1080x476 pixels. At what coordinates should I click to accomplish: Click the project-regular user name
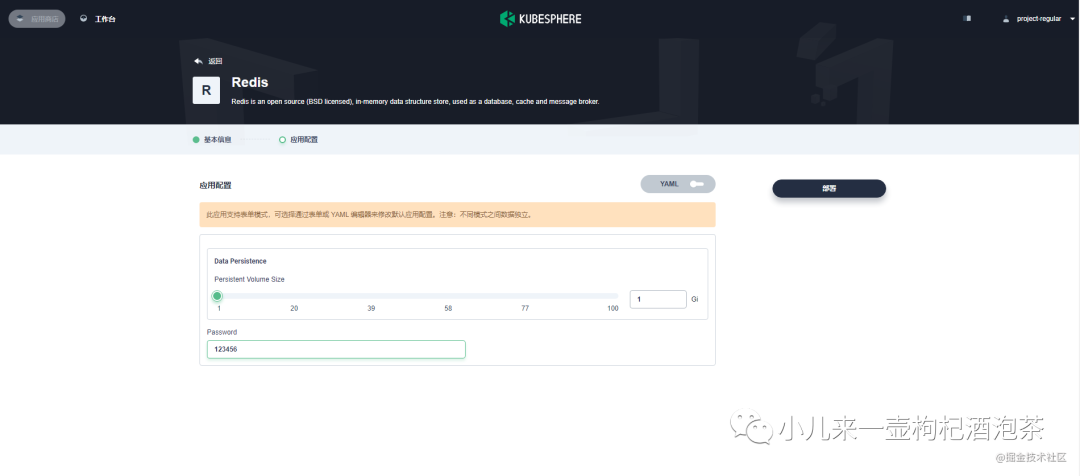[1039, 19]
